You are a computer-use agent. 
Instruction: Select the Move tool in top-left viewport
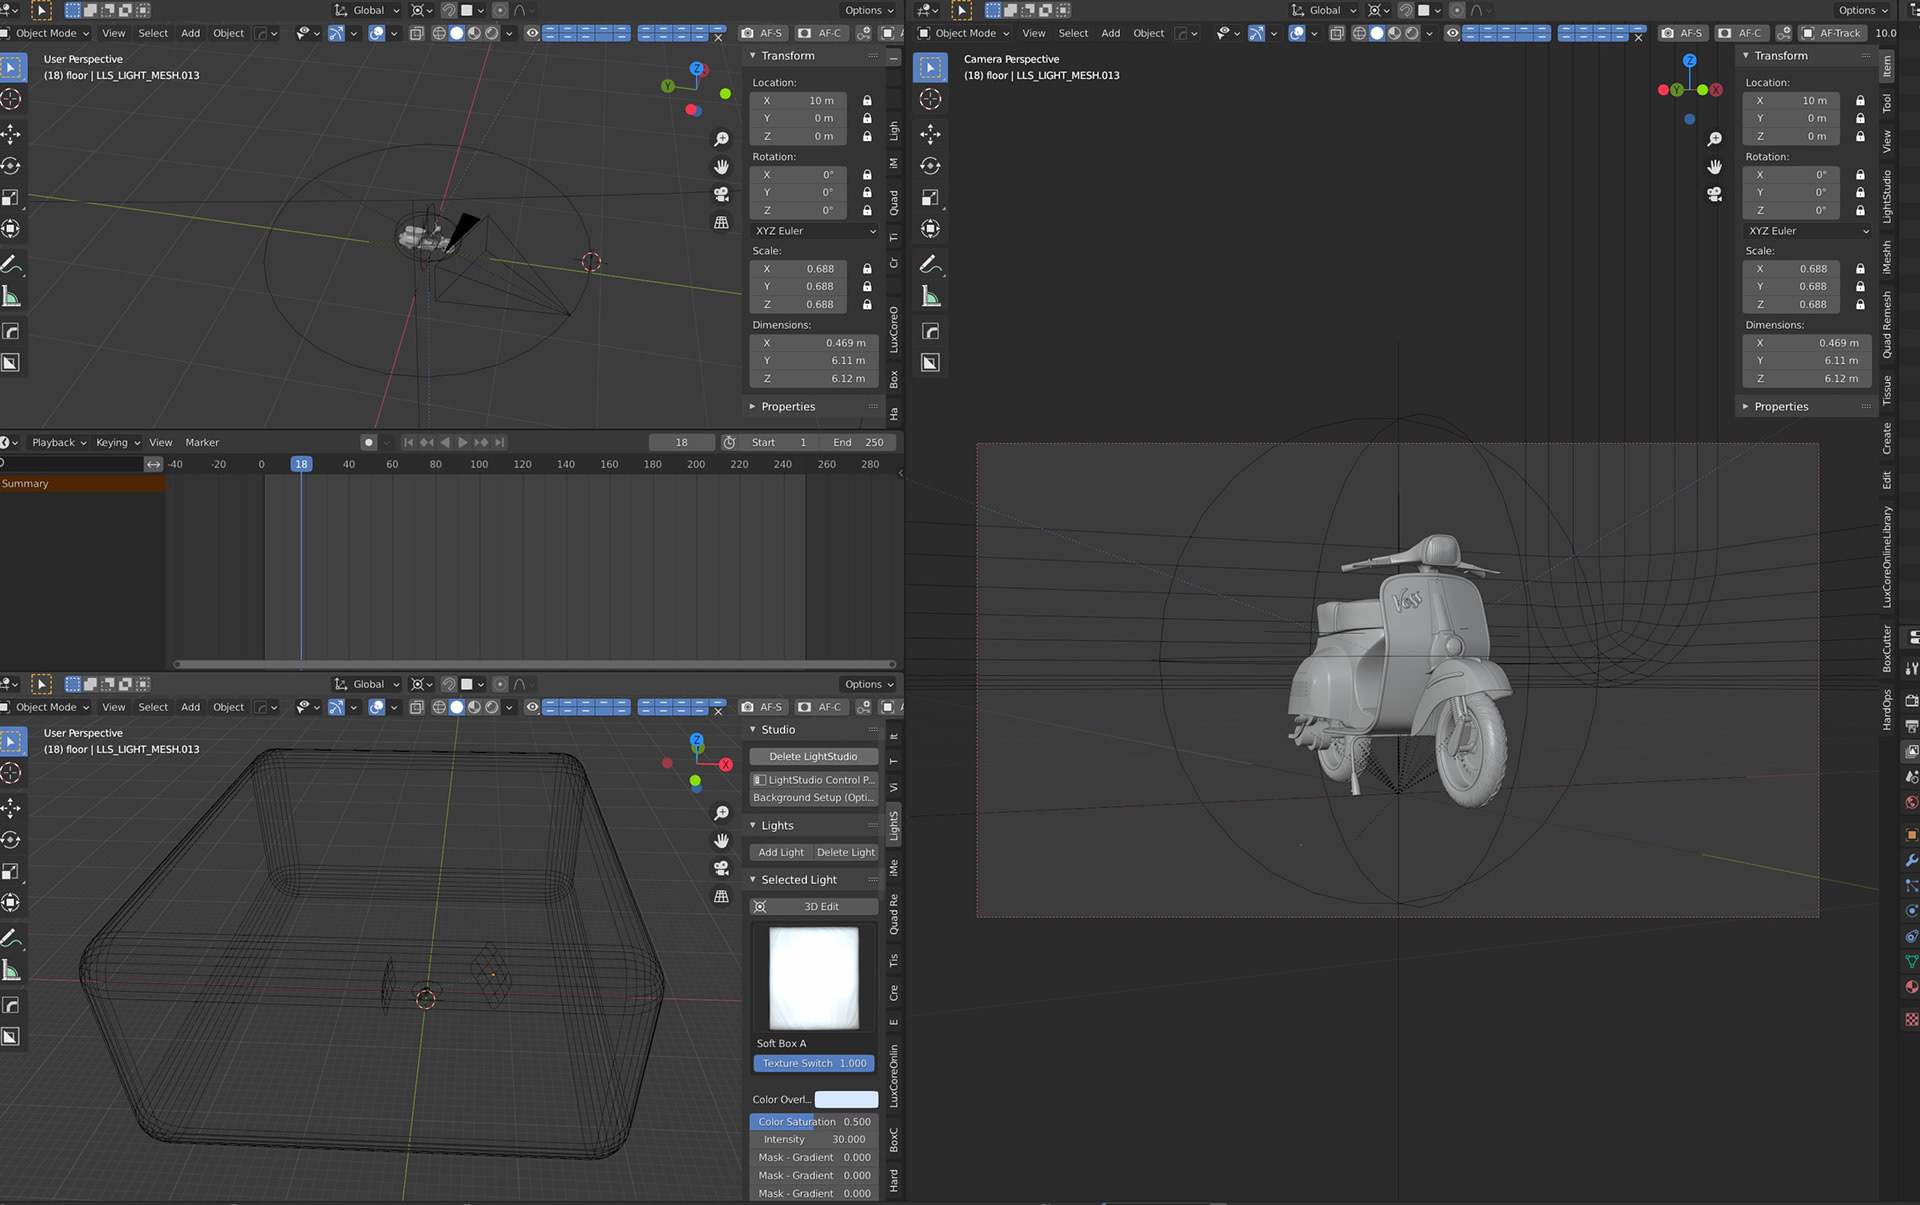pos(11,134)
